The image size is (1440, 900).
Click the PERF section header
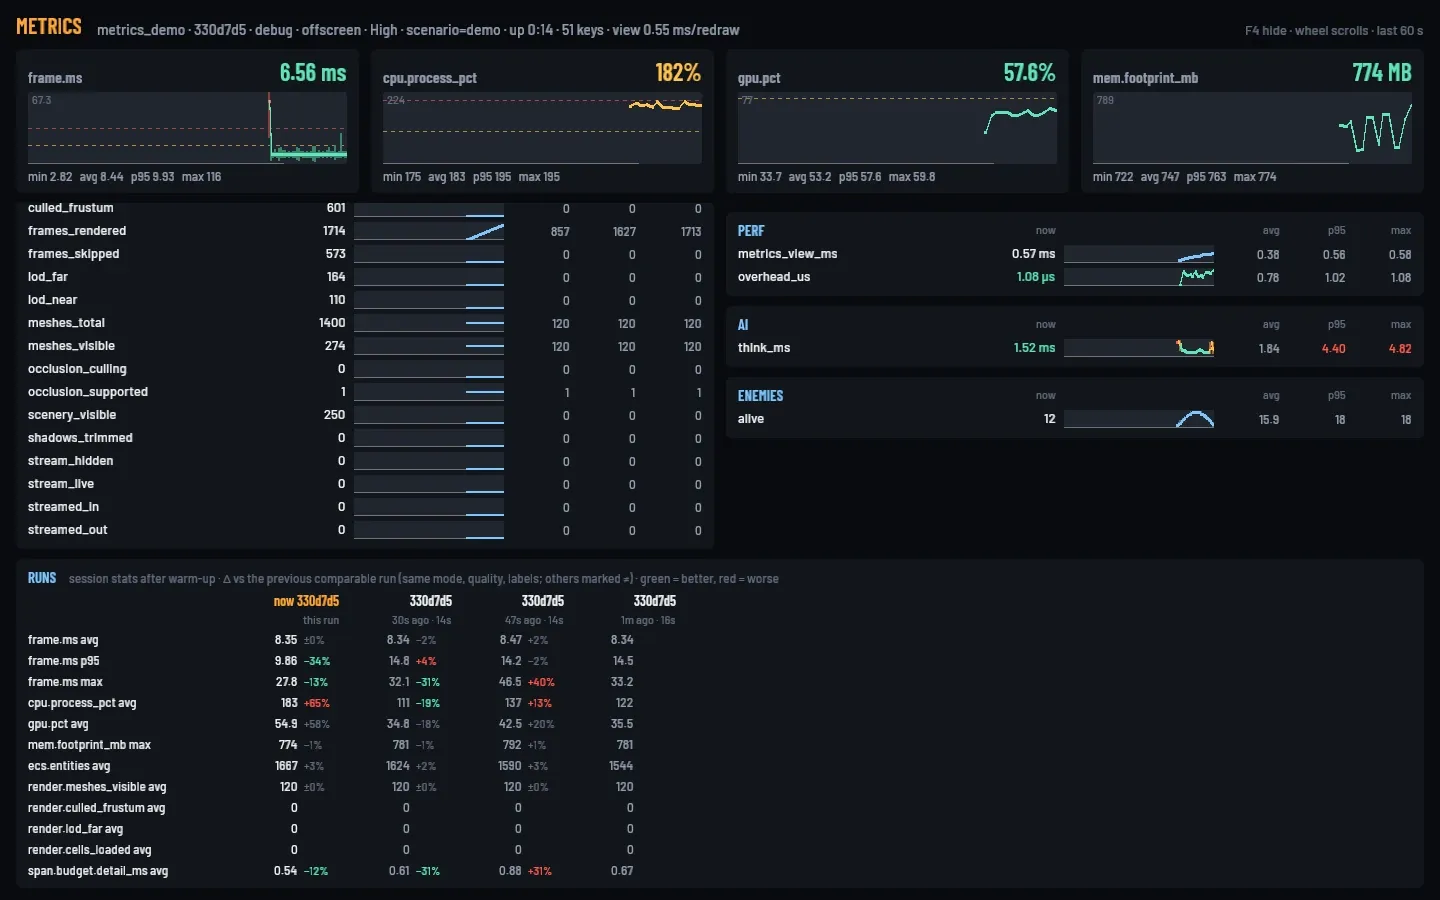coord(751,231)
